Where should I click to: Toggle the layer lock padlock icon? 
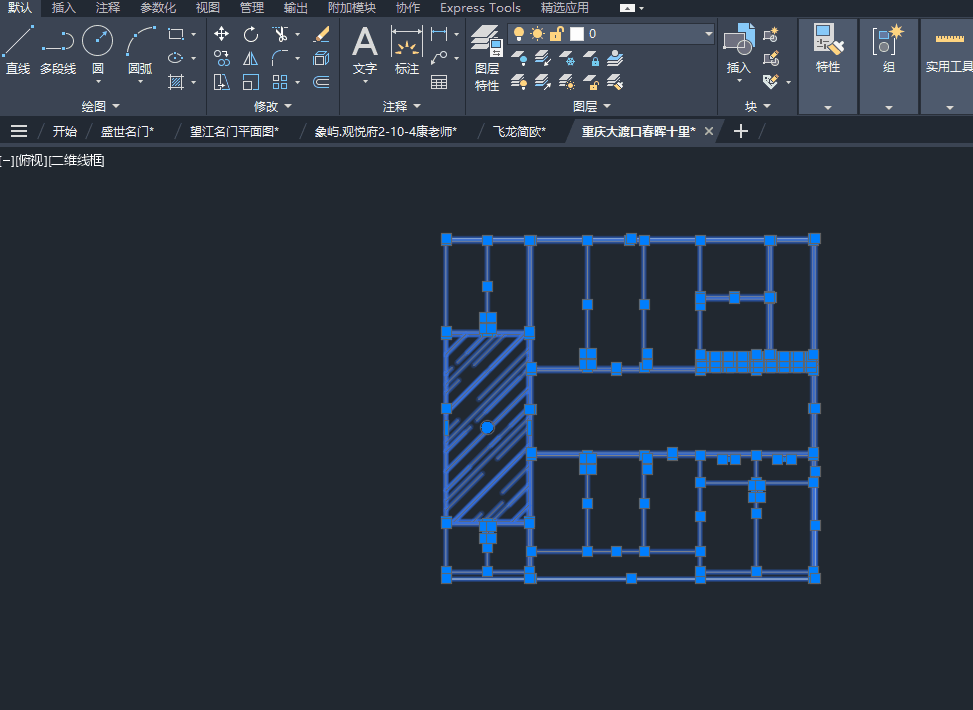(x=557, y=34)
